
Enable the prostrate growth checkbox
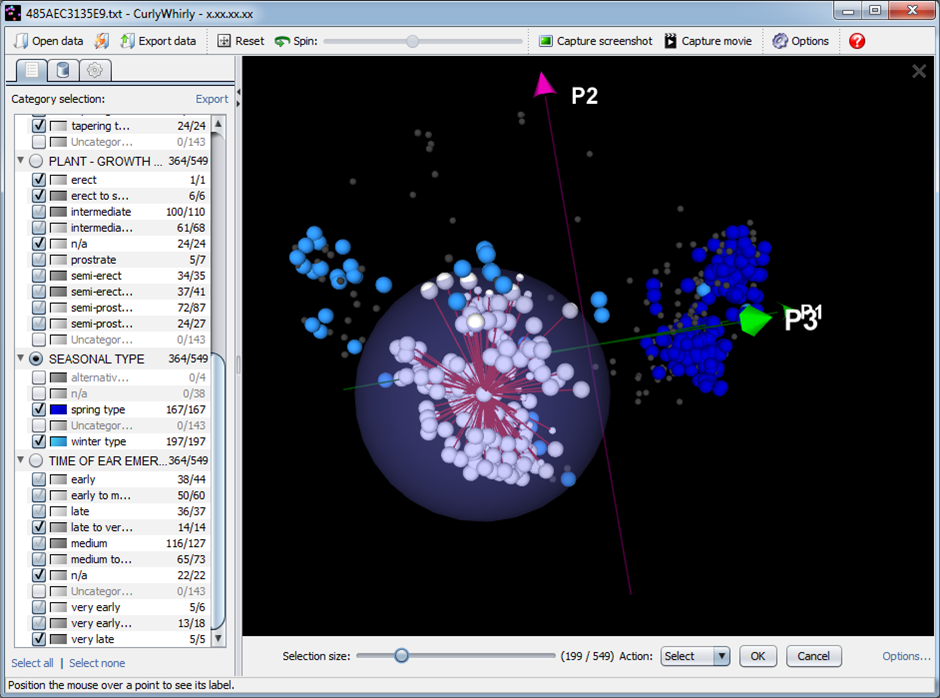pyautogui.click(x=39, y=260)
